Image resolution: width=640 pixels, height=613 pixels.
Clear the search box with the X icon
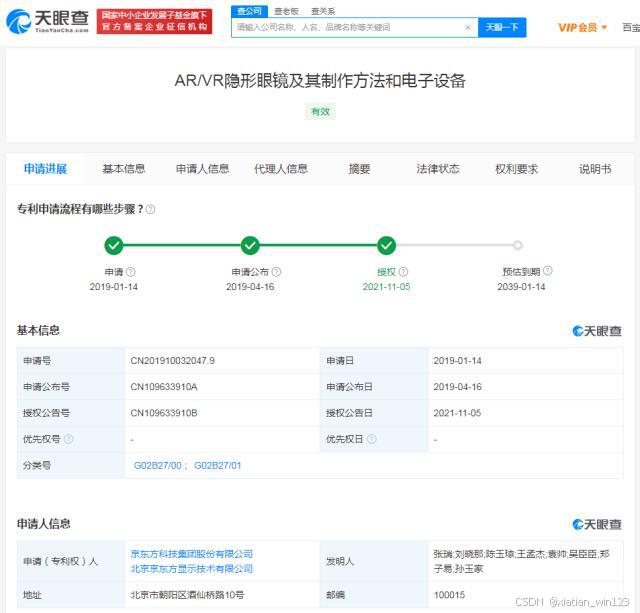pos(468,27)
